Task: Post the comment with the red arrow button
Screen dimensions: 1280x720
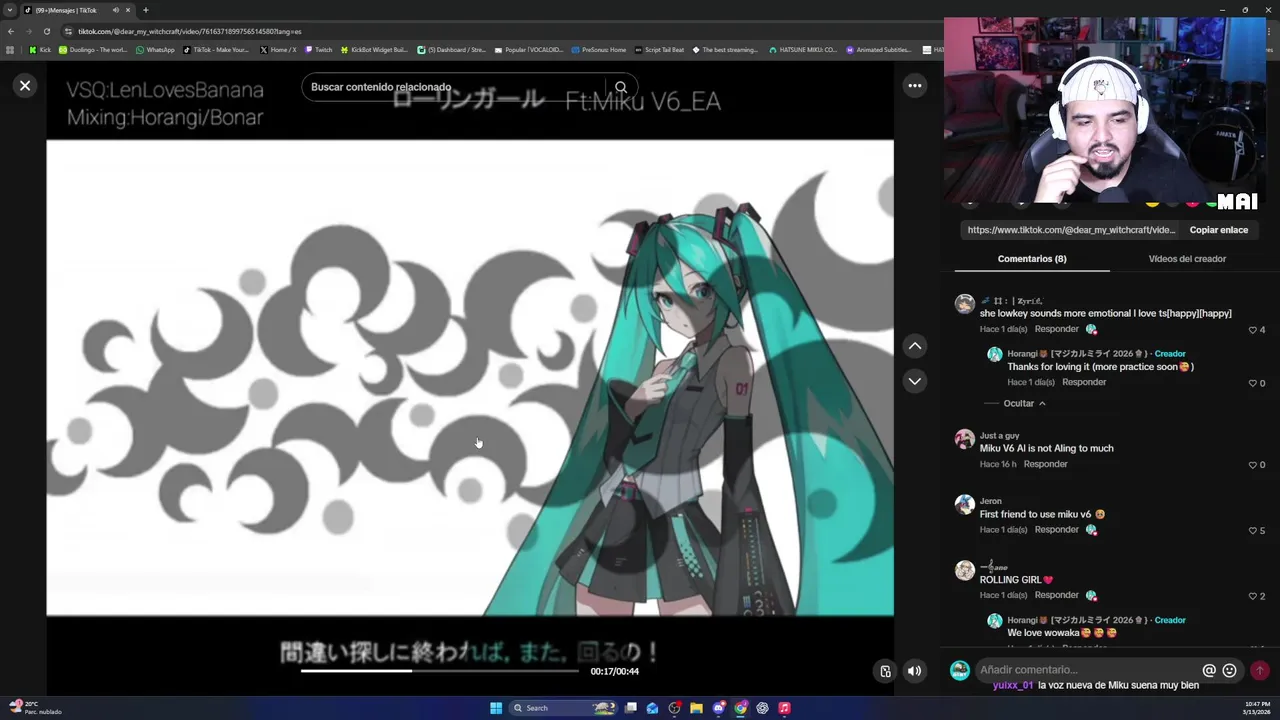Action: (x=1260, y=671)
